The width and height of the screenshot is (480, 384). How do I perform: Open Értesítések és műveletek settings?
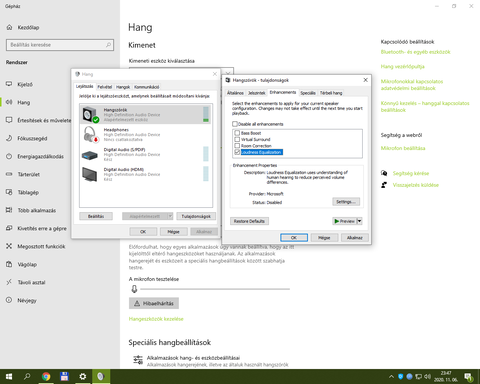(44, 120)
